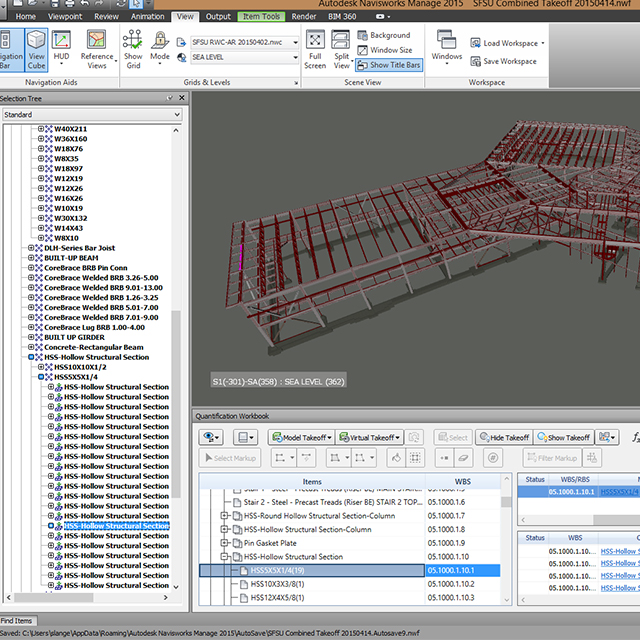
Task: Open the Review ribbon tab
Action: click(106, 17)
